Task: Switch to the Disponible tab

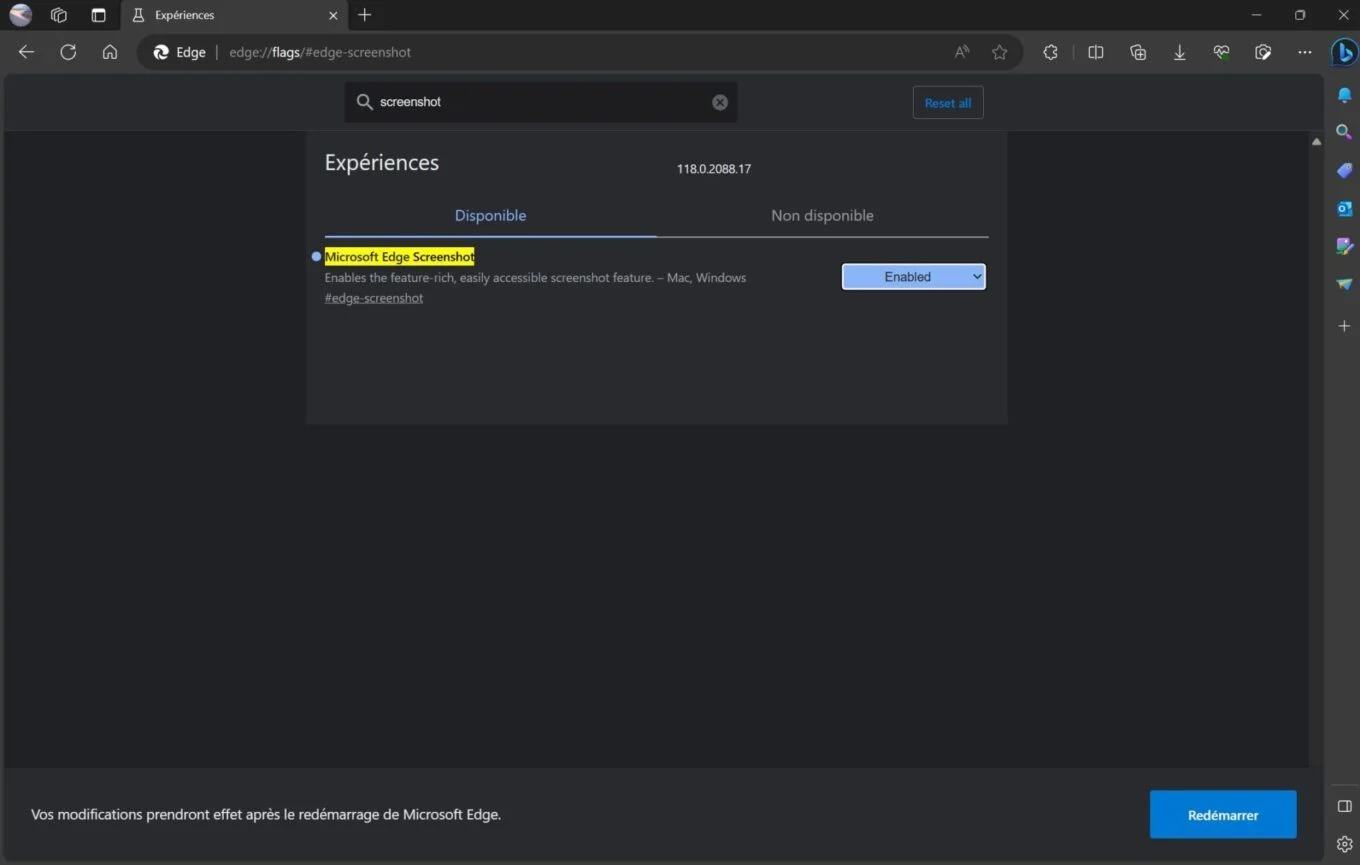Action: (490, 215)
